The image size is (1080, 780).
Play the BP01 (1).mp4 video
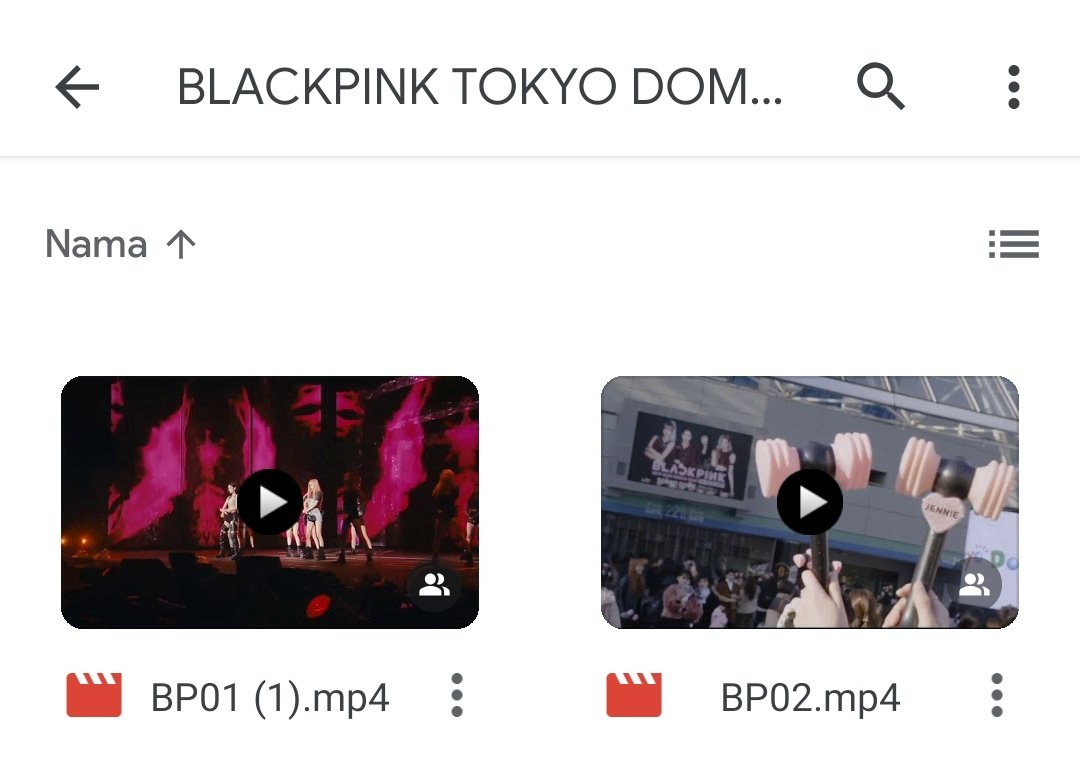click(x=270, y=502)
